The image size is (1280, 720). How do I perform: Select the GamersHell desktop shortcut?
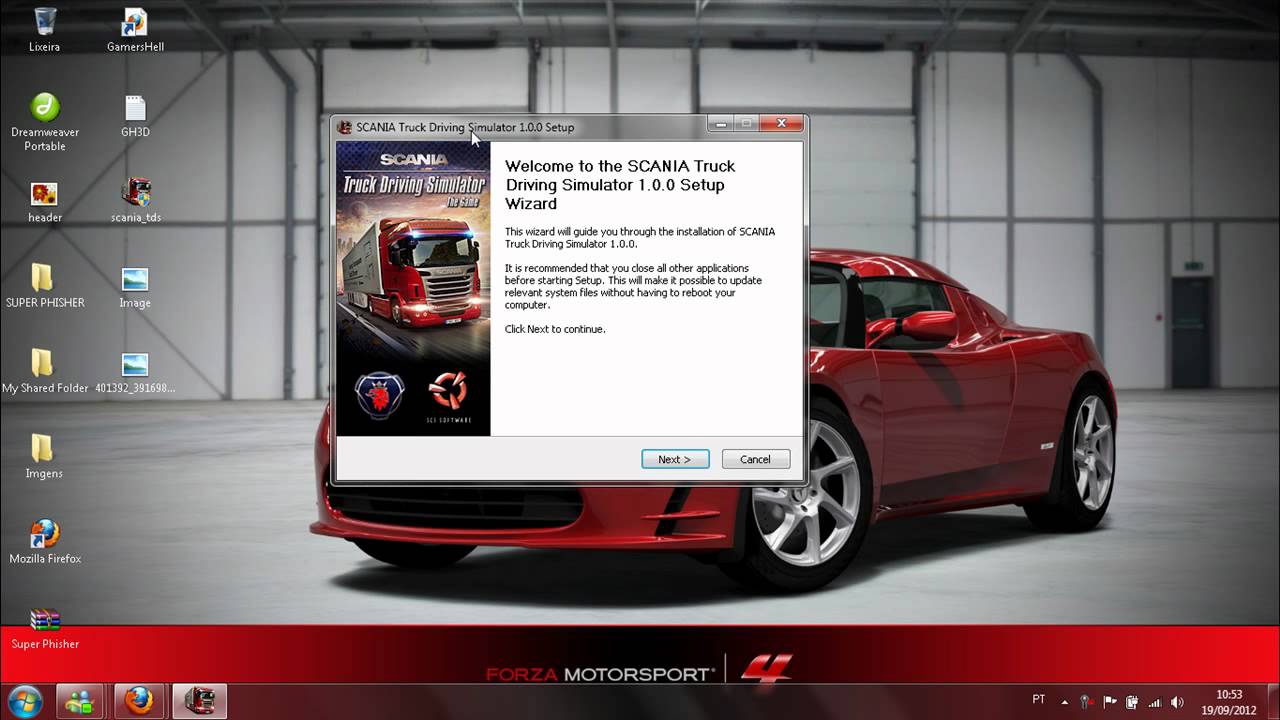pos(135,31)
